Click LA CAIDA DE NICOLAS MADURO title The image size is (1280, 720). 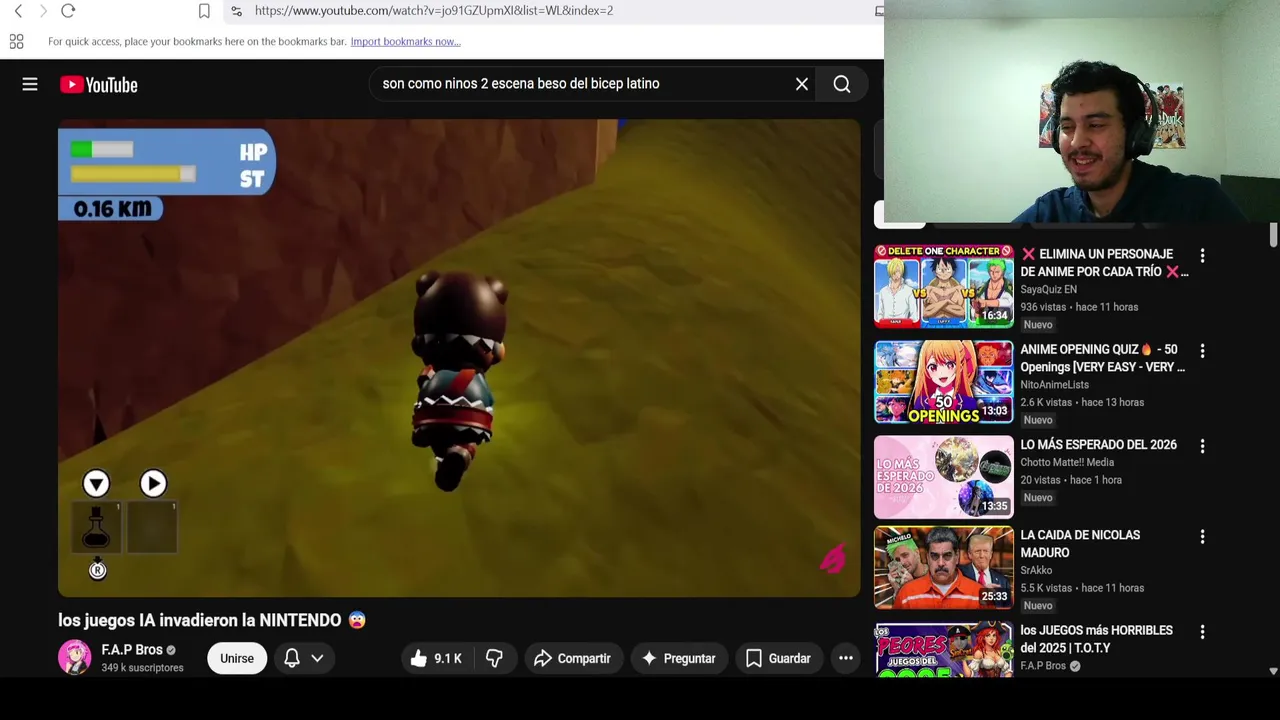[x=1080, y=543]
